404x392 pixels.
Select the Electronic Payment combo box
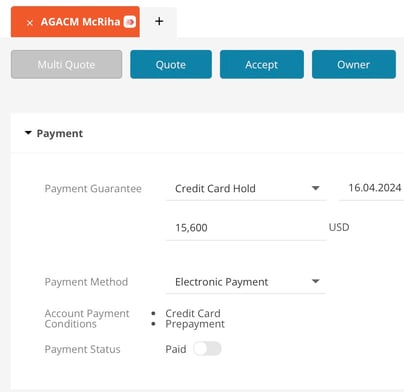(x=246, y=282)
